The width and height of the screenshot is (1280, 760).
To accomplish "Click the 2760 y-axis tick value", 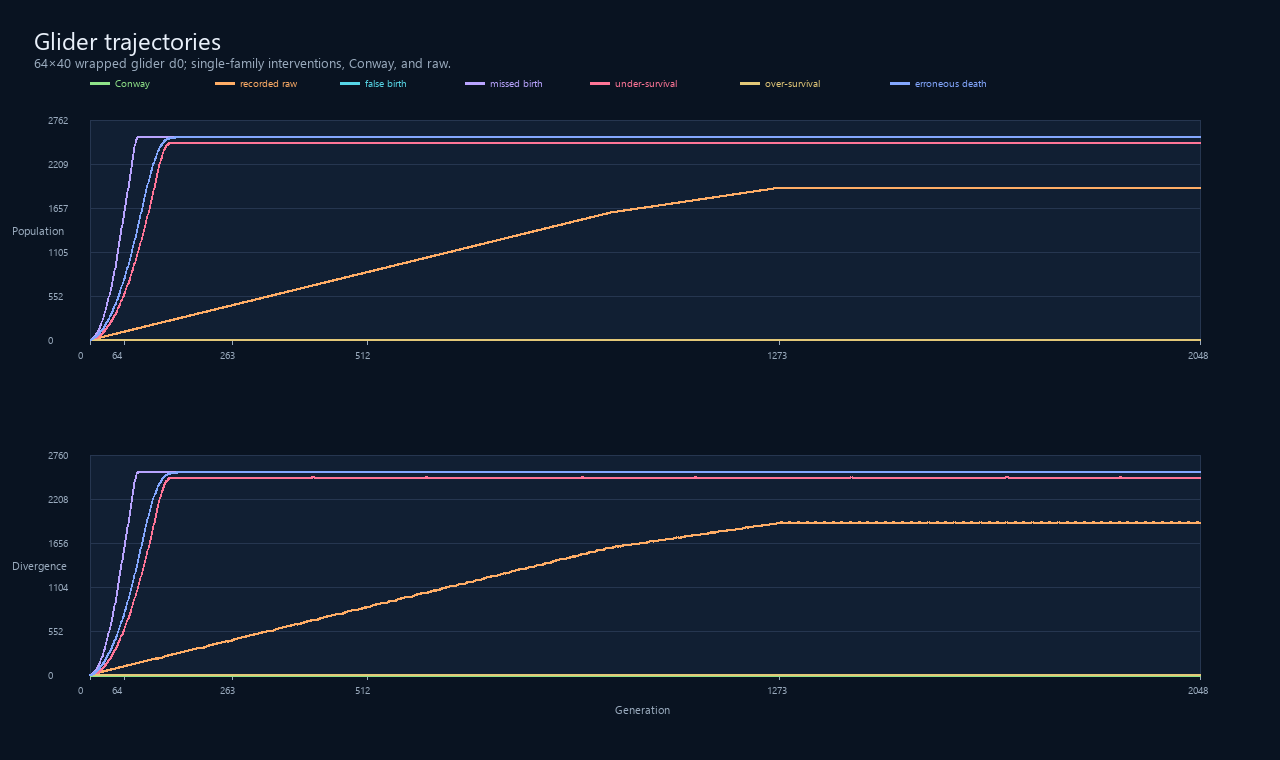I will click(58, 456).
